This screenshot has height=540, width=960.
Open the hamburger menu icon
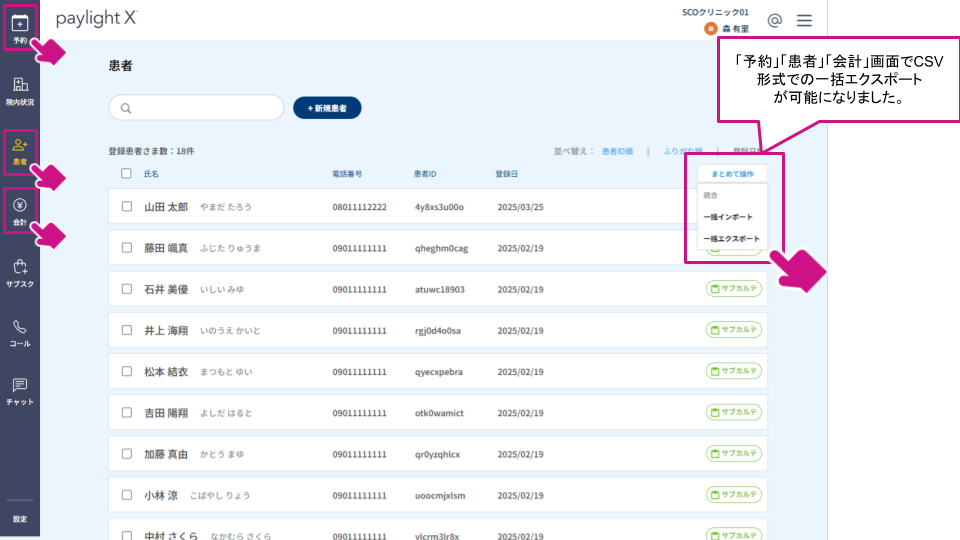804,21
